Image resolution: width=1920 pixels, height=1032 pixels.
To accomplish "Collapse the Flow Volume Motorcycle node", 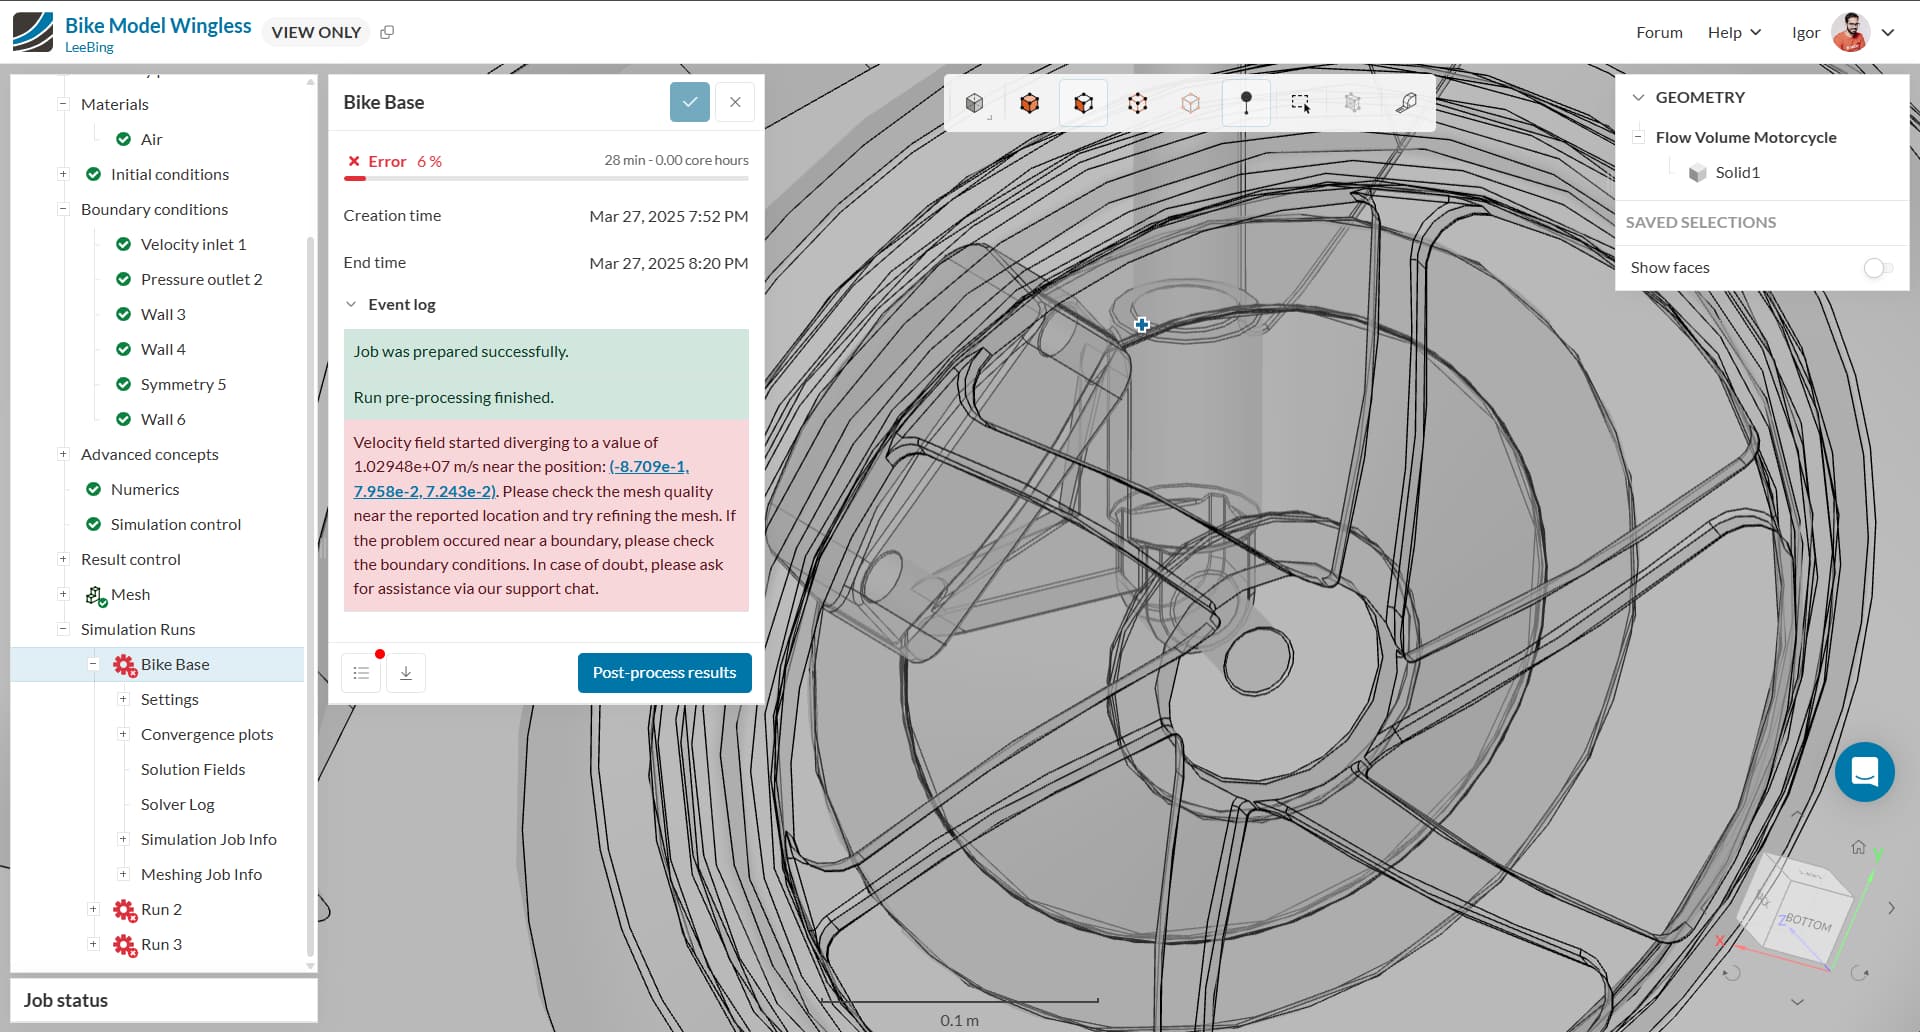I will 1638,137.
